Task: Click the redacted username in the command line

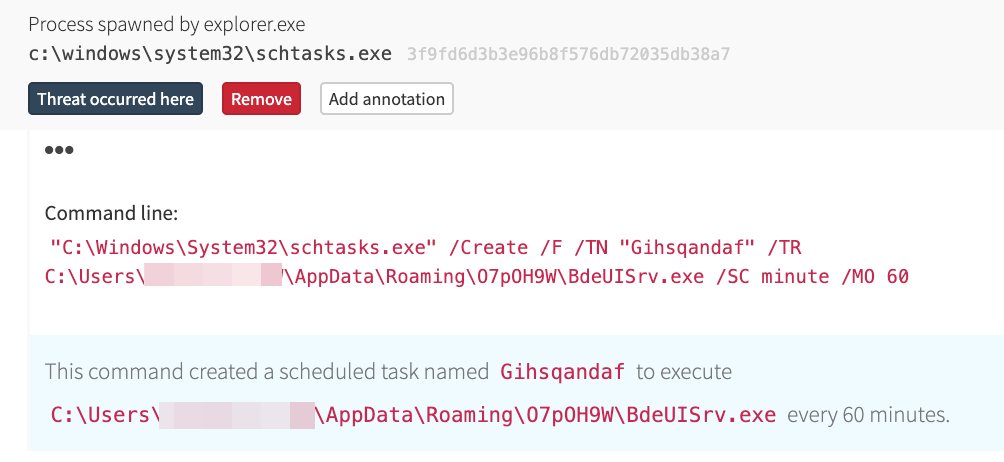Action: click(211, 276)
